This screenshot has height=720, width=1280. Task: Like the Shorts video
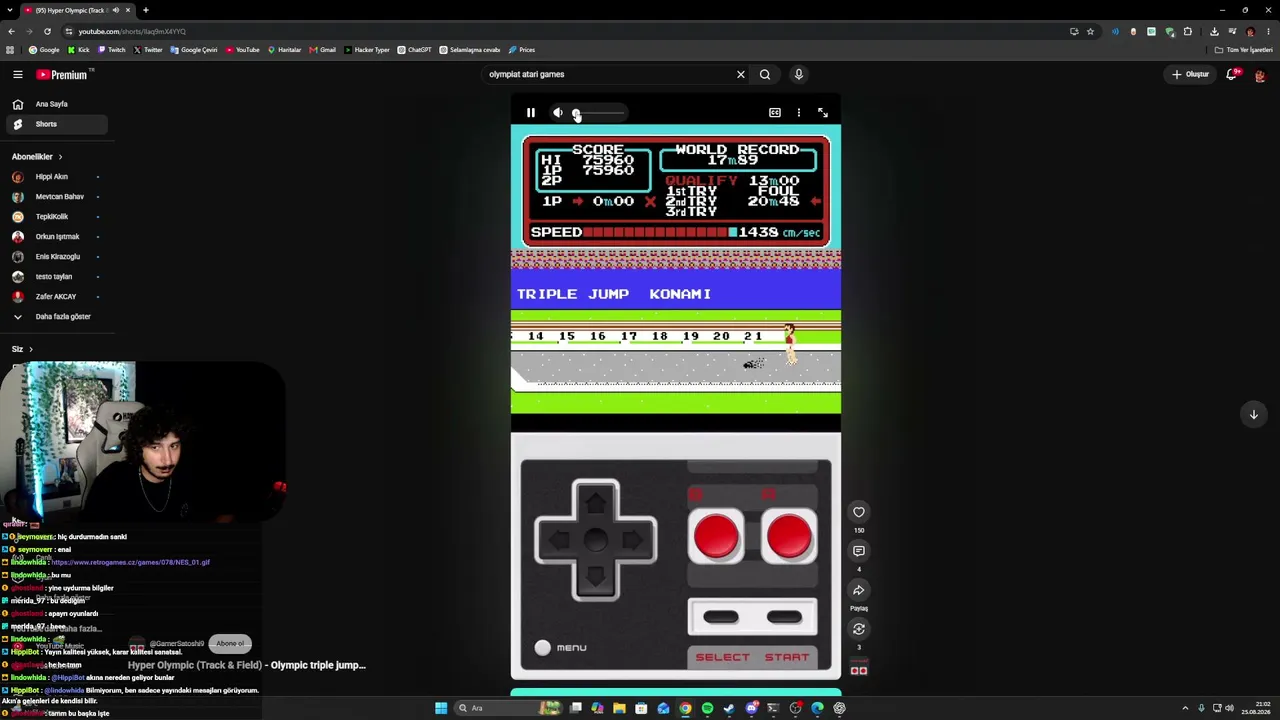click(859, 512)
